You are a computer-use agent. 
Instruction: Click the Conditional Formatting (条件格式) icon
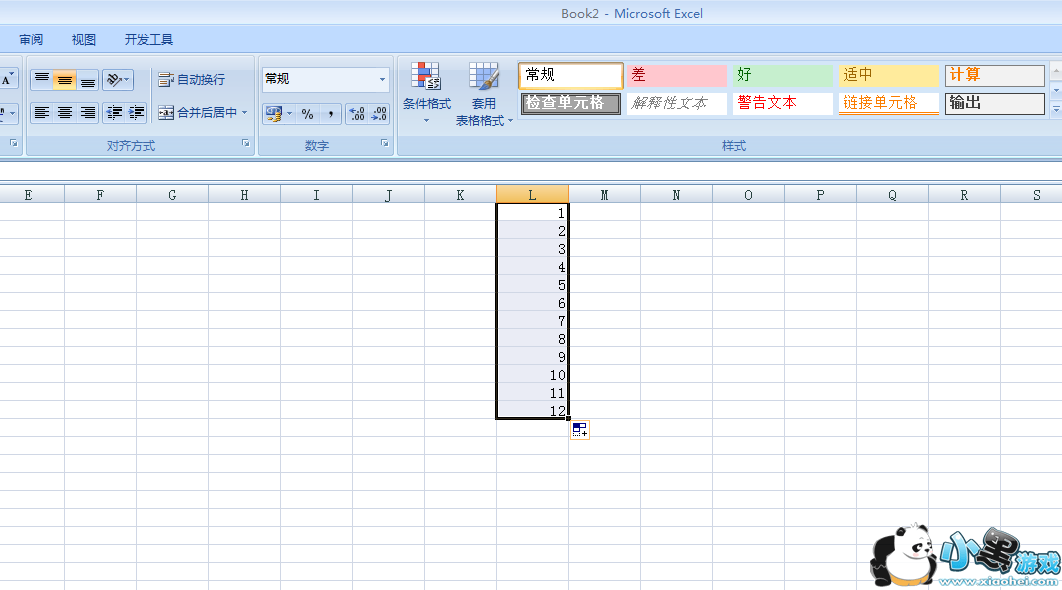click(426, 78)
